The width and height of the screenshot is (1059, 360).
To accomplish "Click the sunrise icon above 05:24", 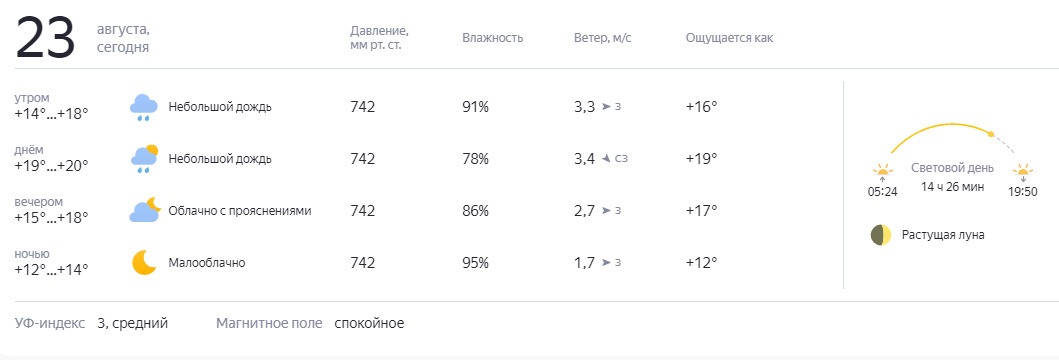I will coord(882,172).
